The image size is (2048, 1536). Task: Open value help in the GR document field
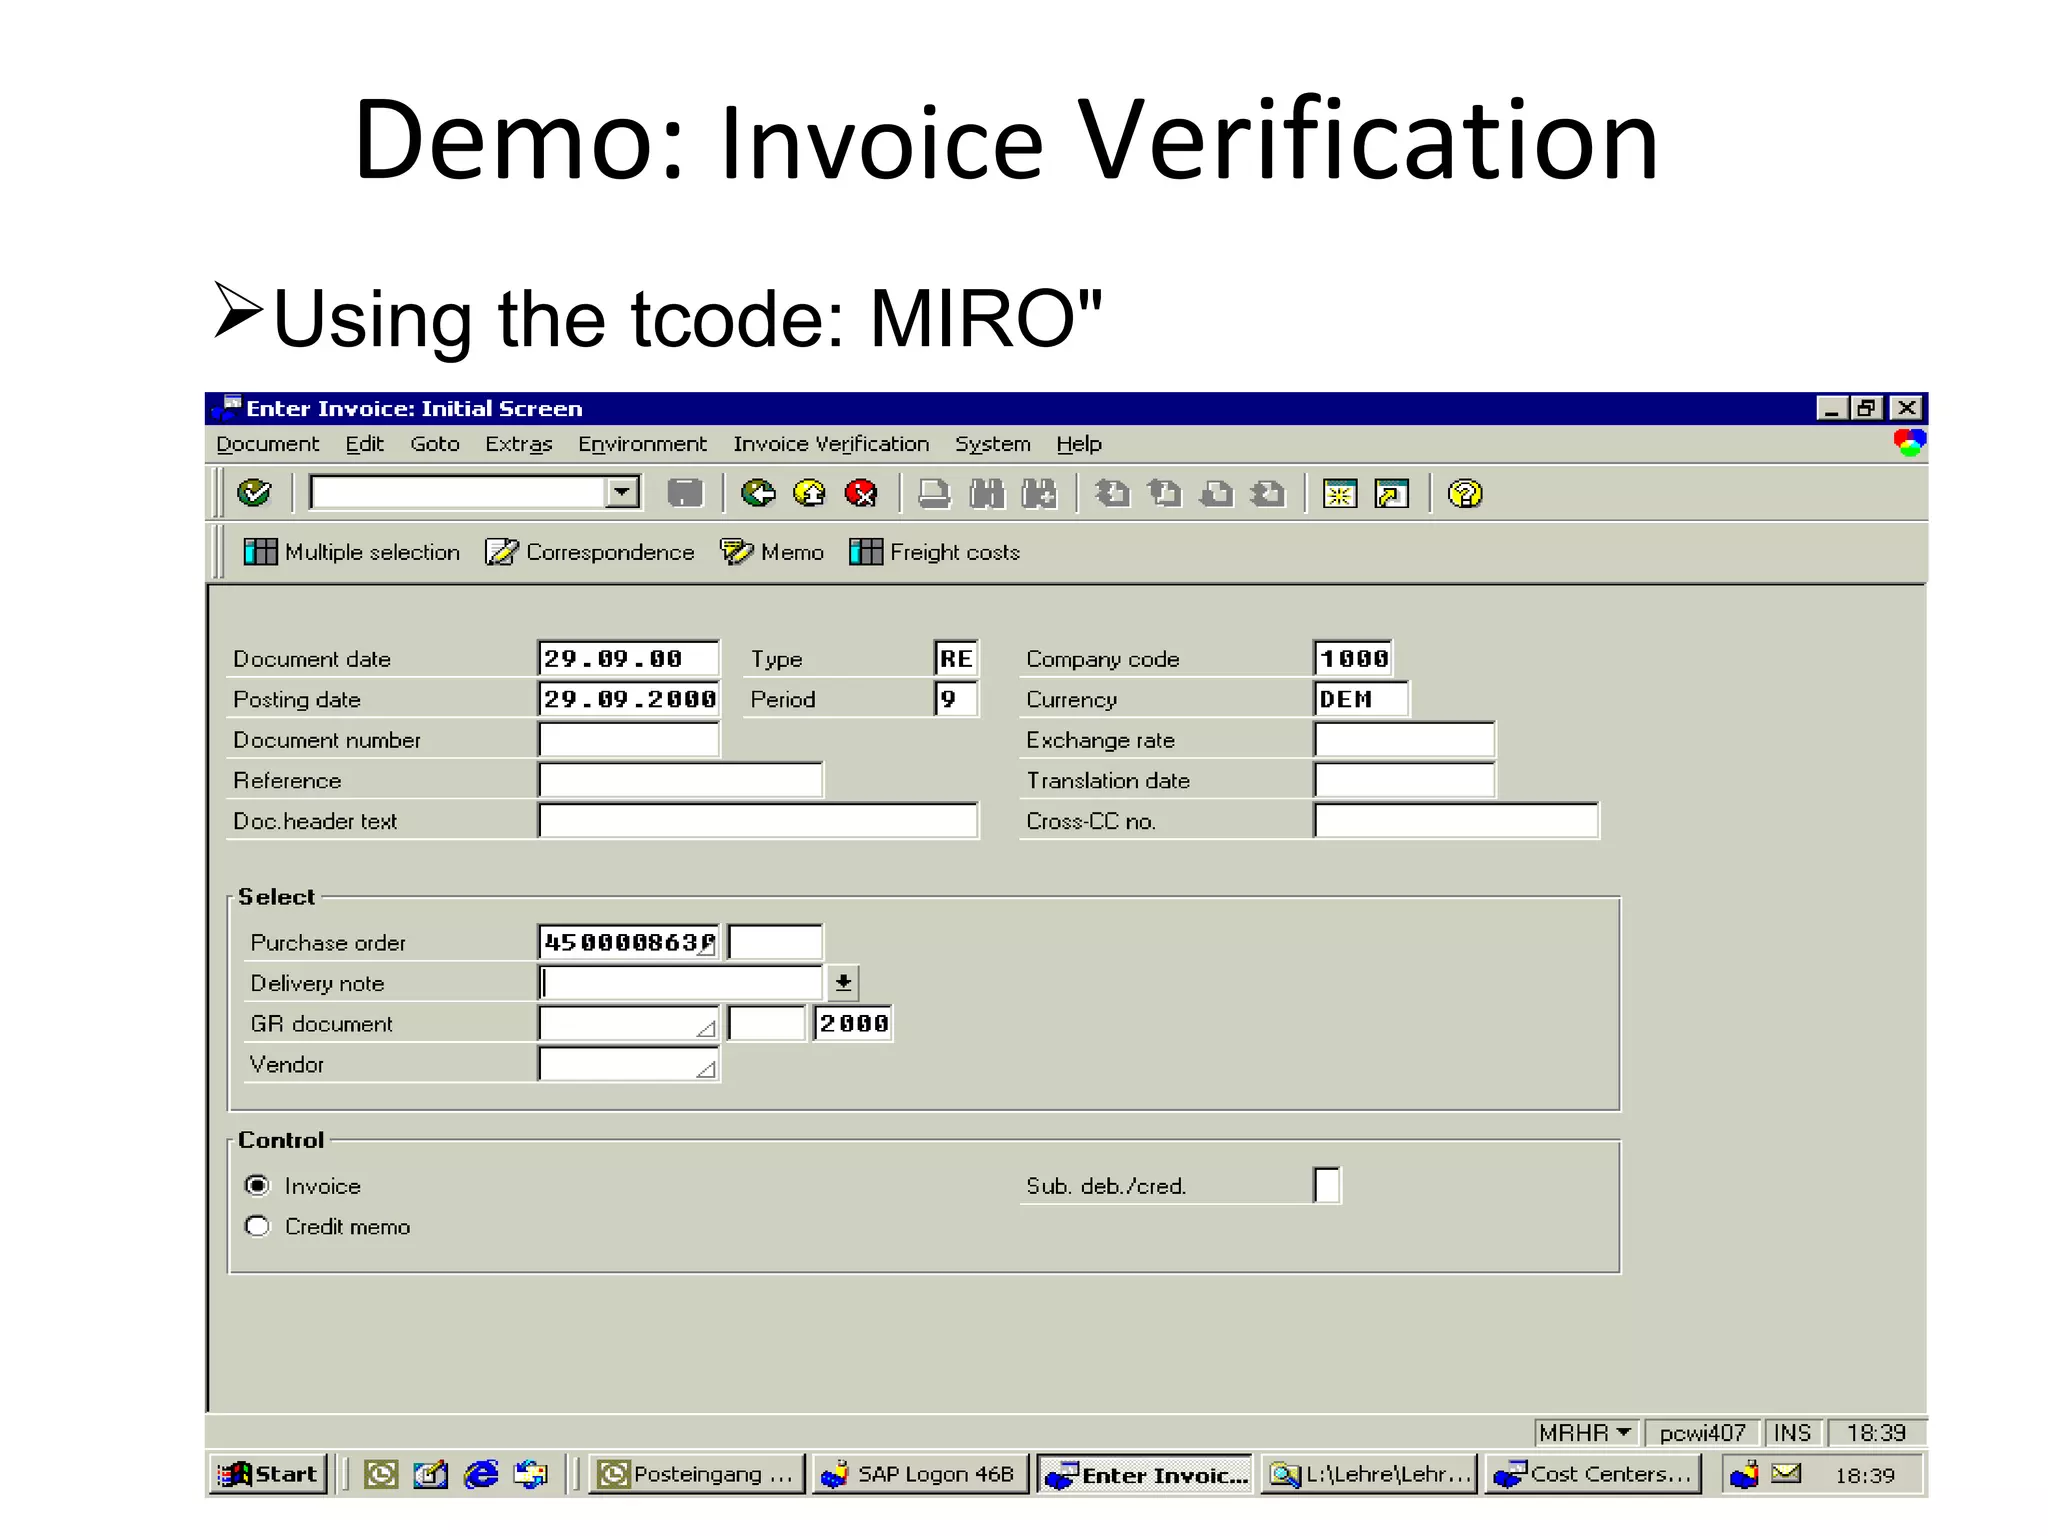click(706, 1027)
